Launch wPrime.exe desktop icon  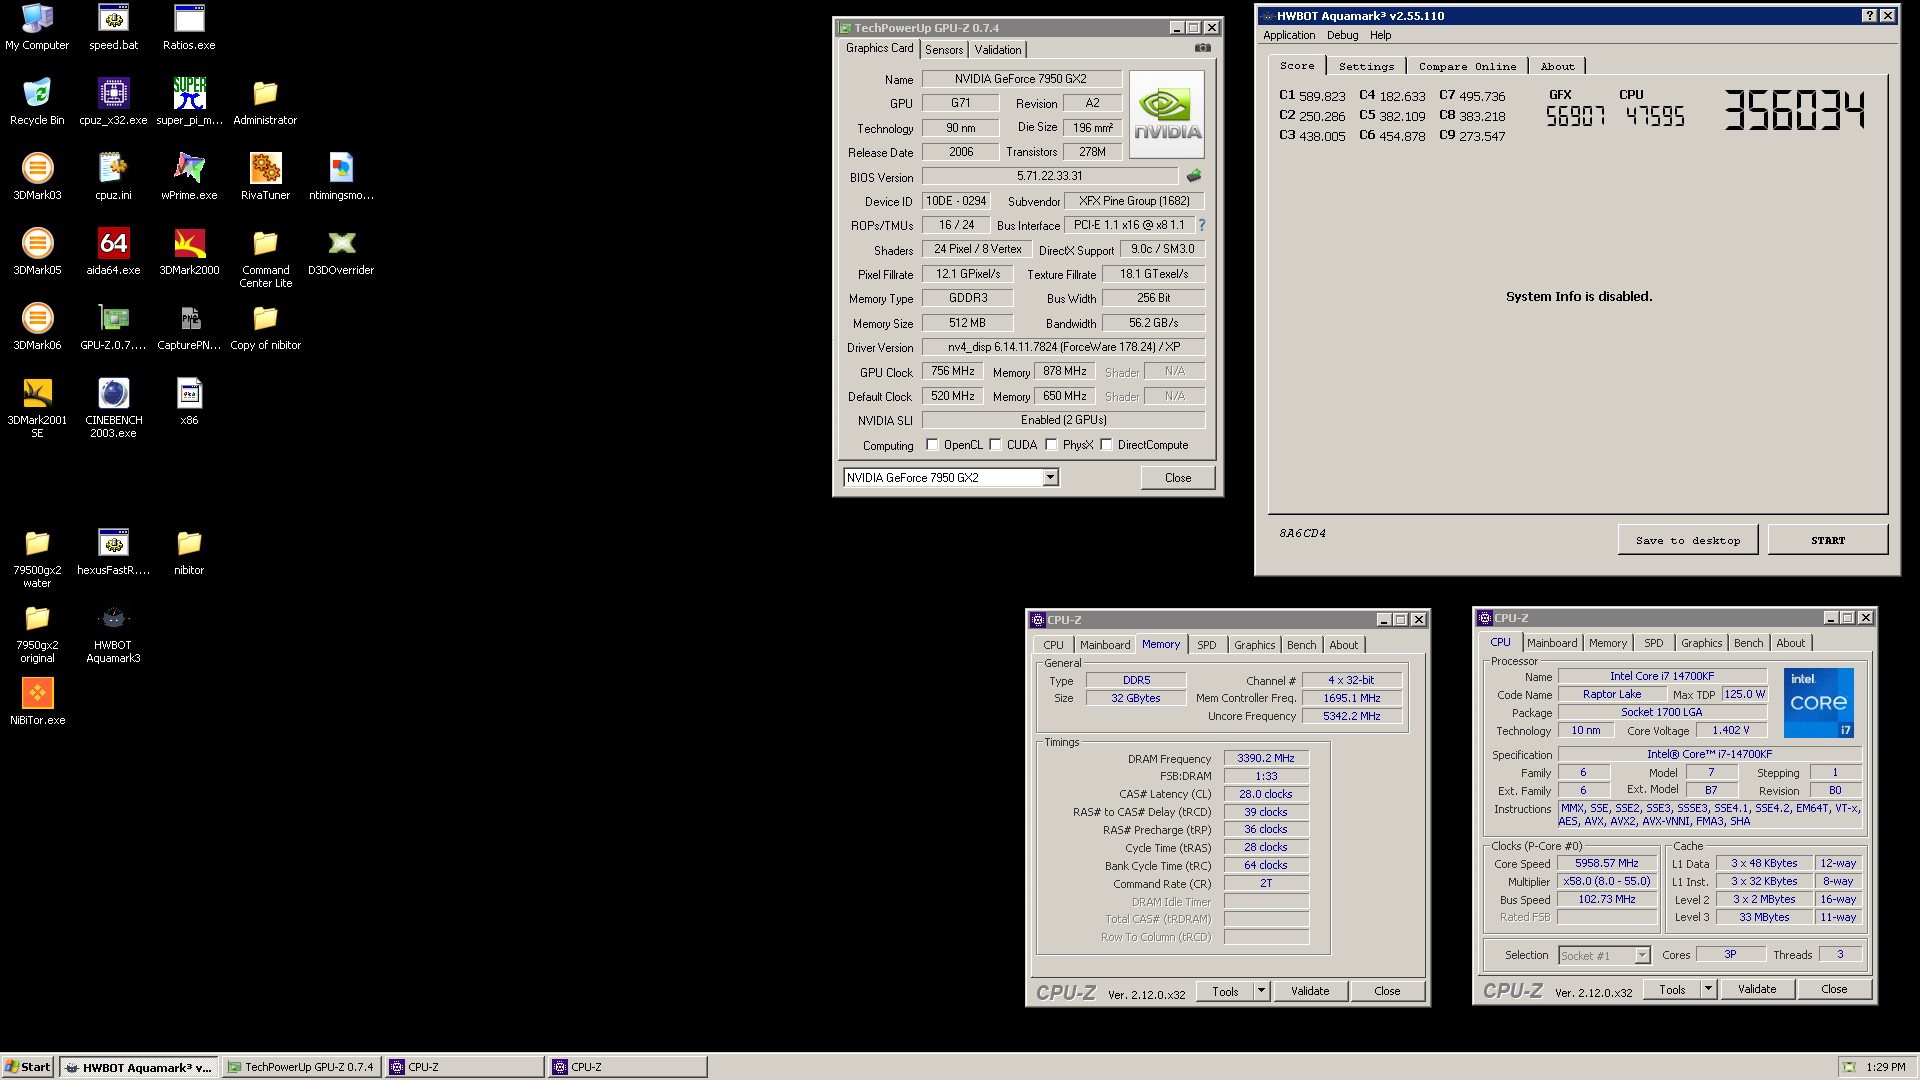click(189, 177)
